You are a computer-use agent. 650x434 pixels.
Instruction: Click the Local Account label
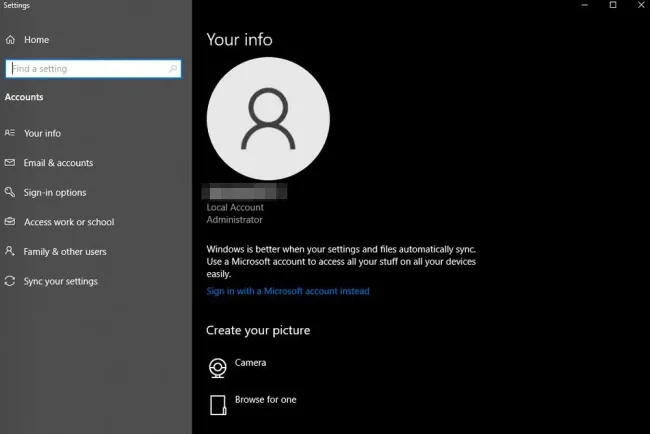coord(235,207)
